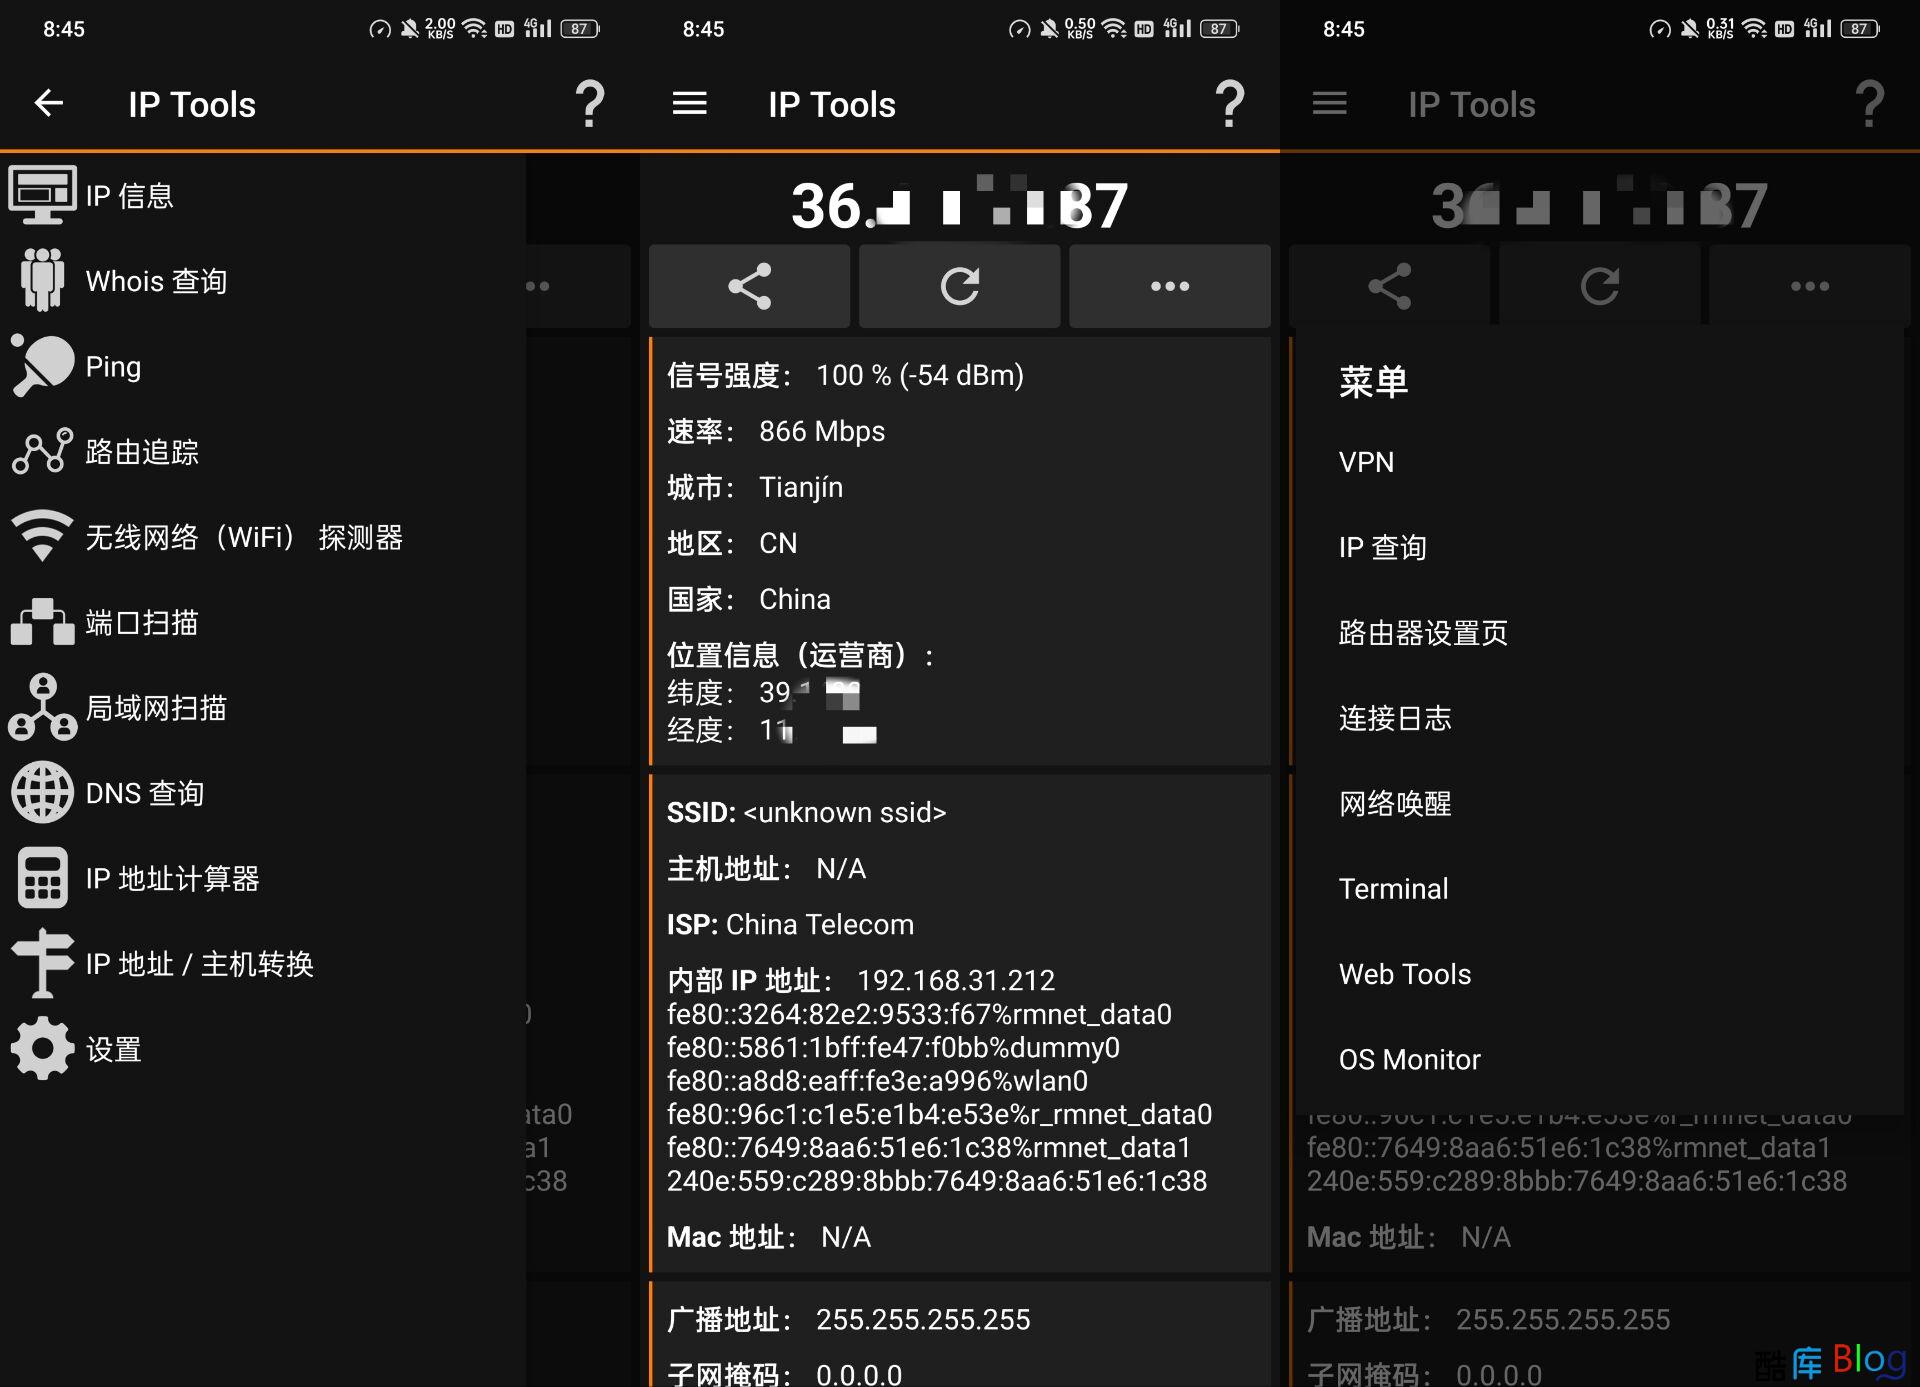Launch the 端口扫描 port scanner
The height and width of the screenshot is (1387, 1920).
(140, 622)
